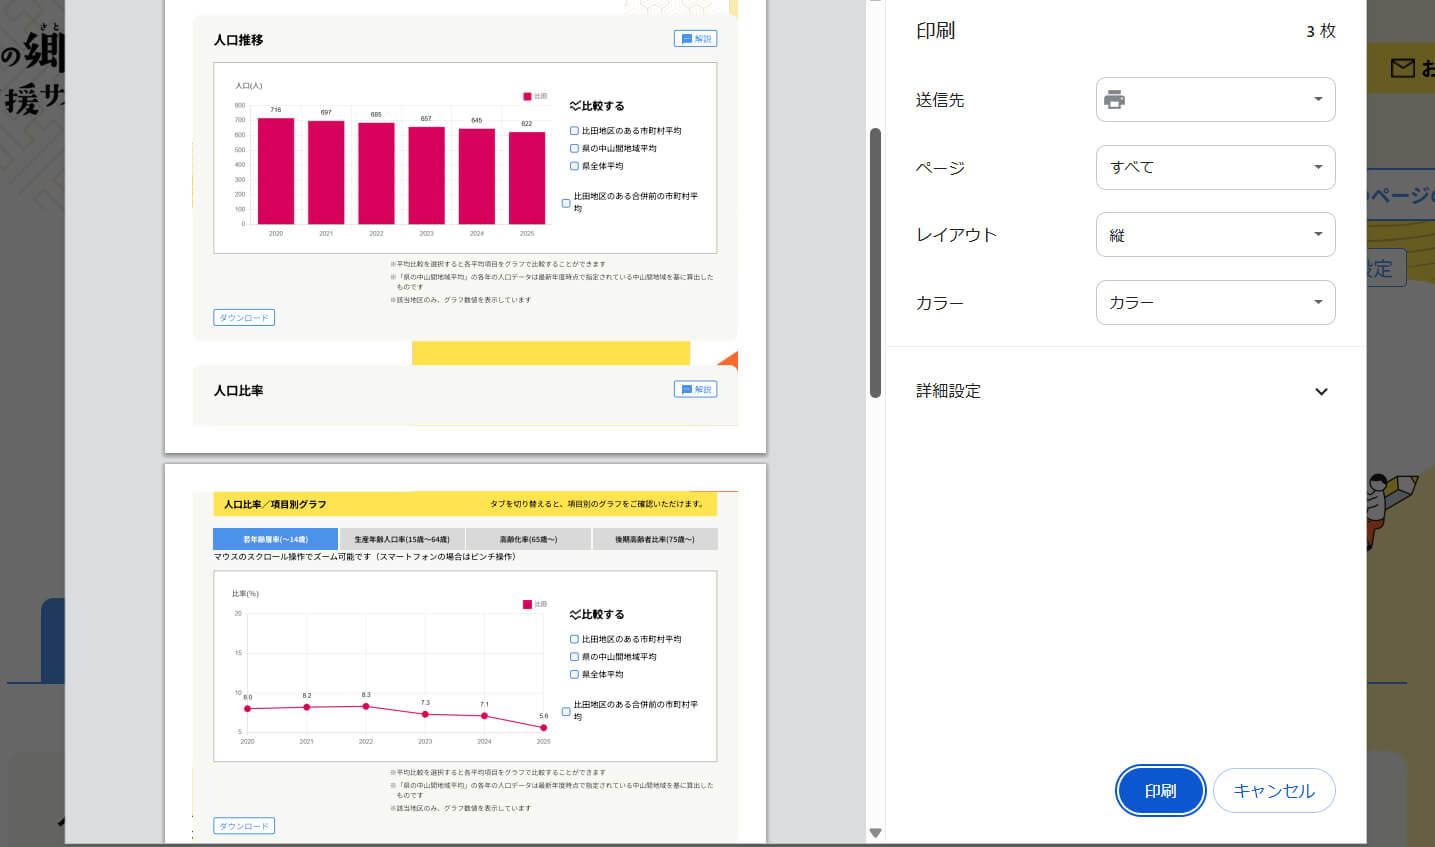Tick 比田地区のある市町村平均 in the bar chart panel

point(574,131)
